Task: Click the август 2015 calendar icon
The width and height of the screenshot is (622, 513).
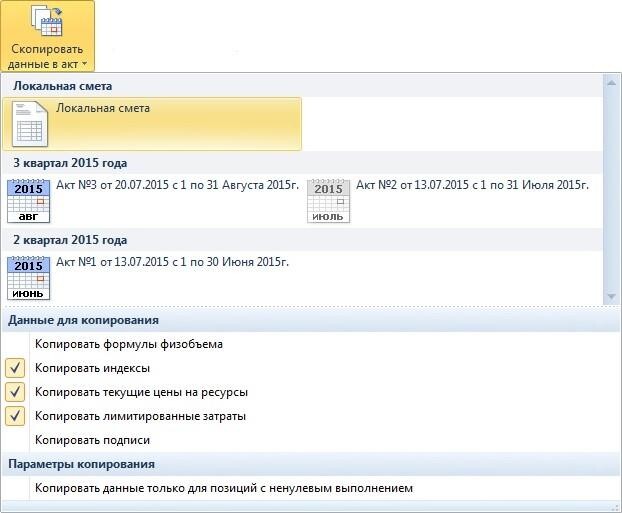Action: [x=29, y=201]
